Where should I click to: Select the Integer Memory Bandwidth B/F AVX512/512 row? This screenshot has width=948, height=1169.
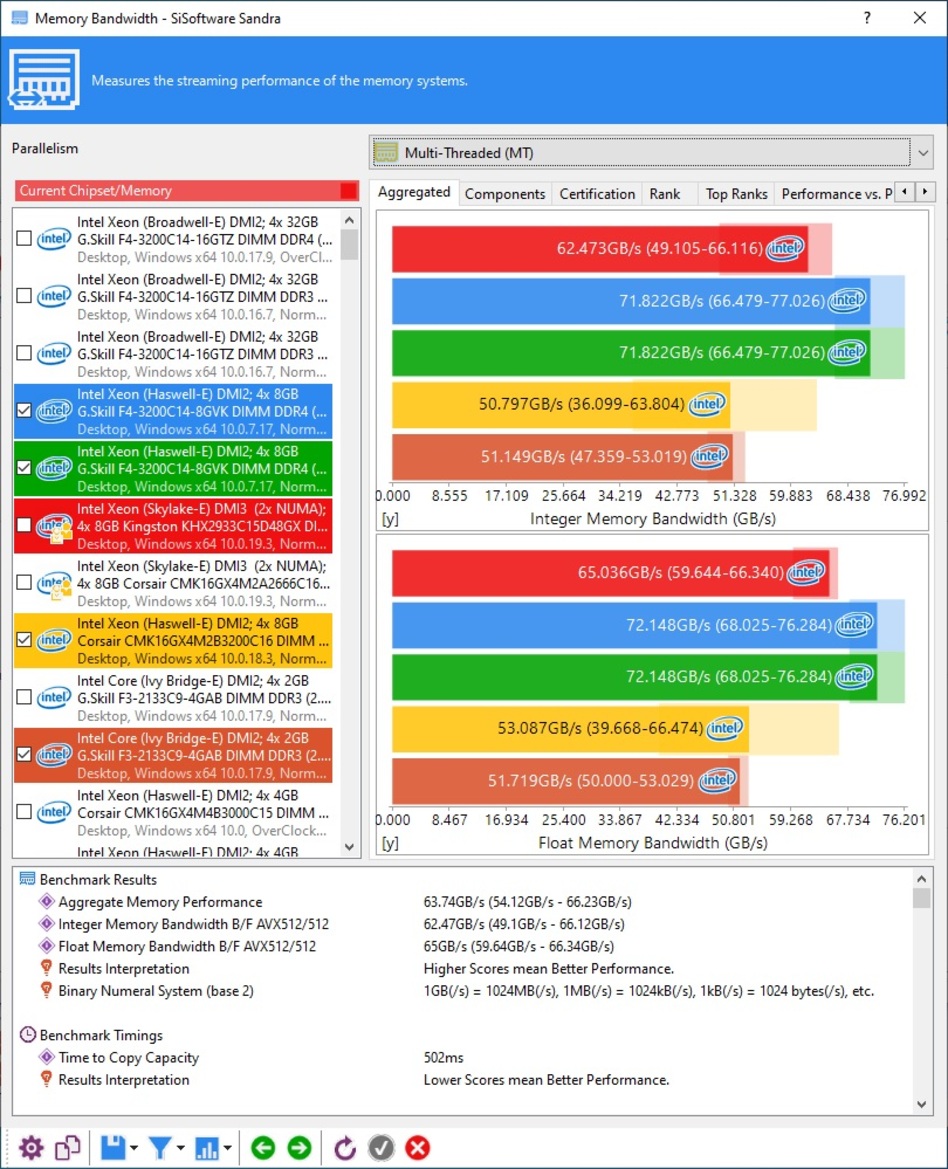pos(464,924)
